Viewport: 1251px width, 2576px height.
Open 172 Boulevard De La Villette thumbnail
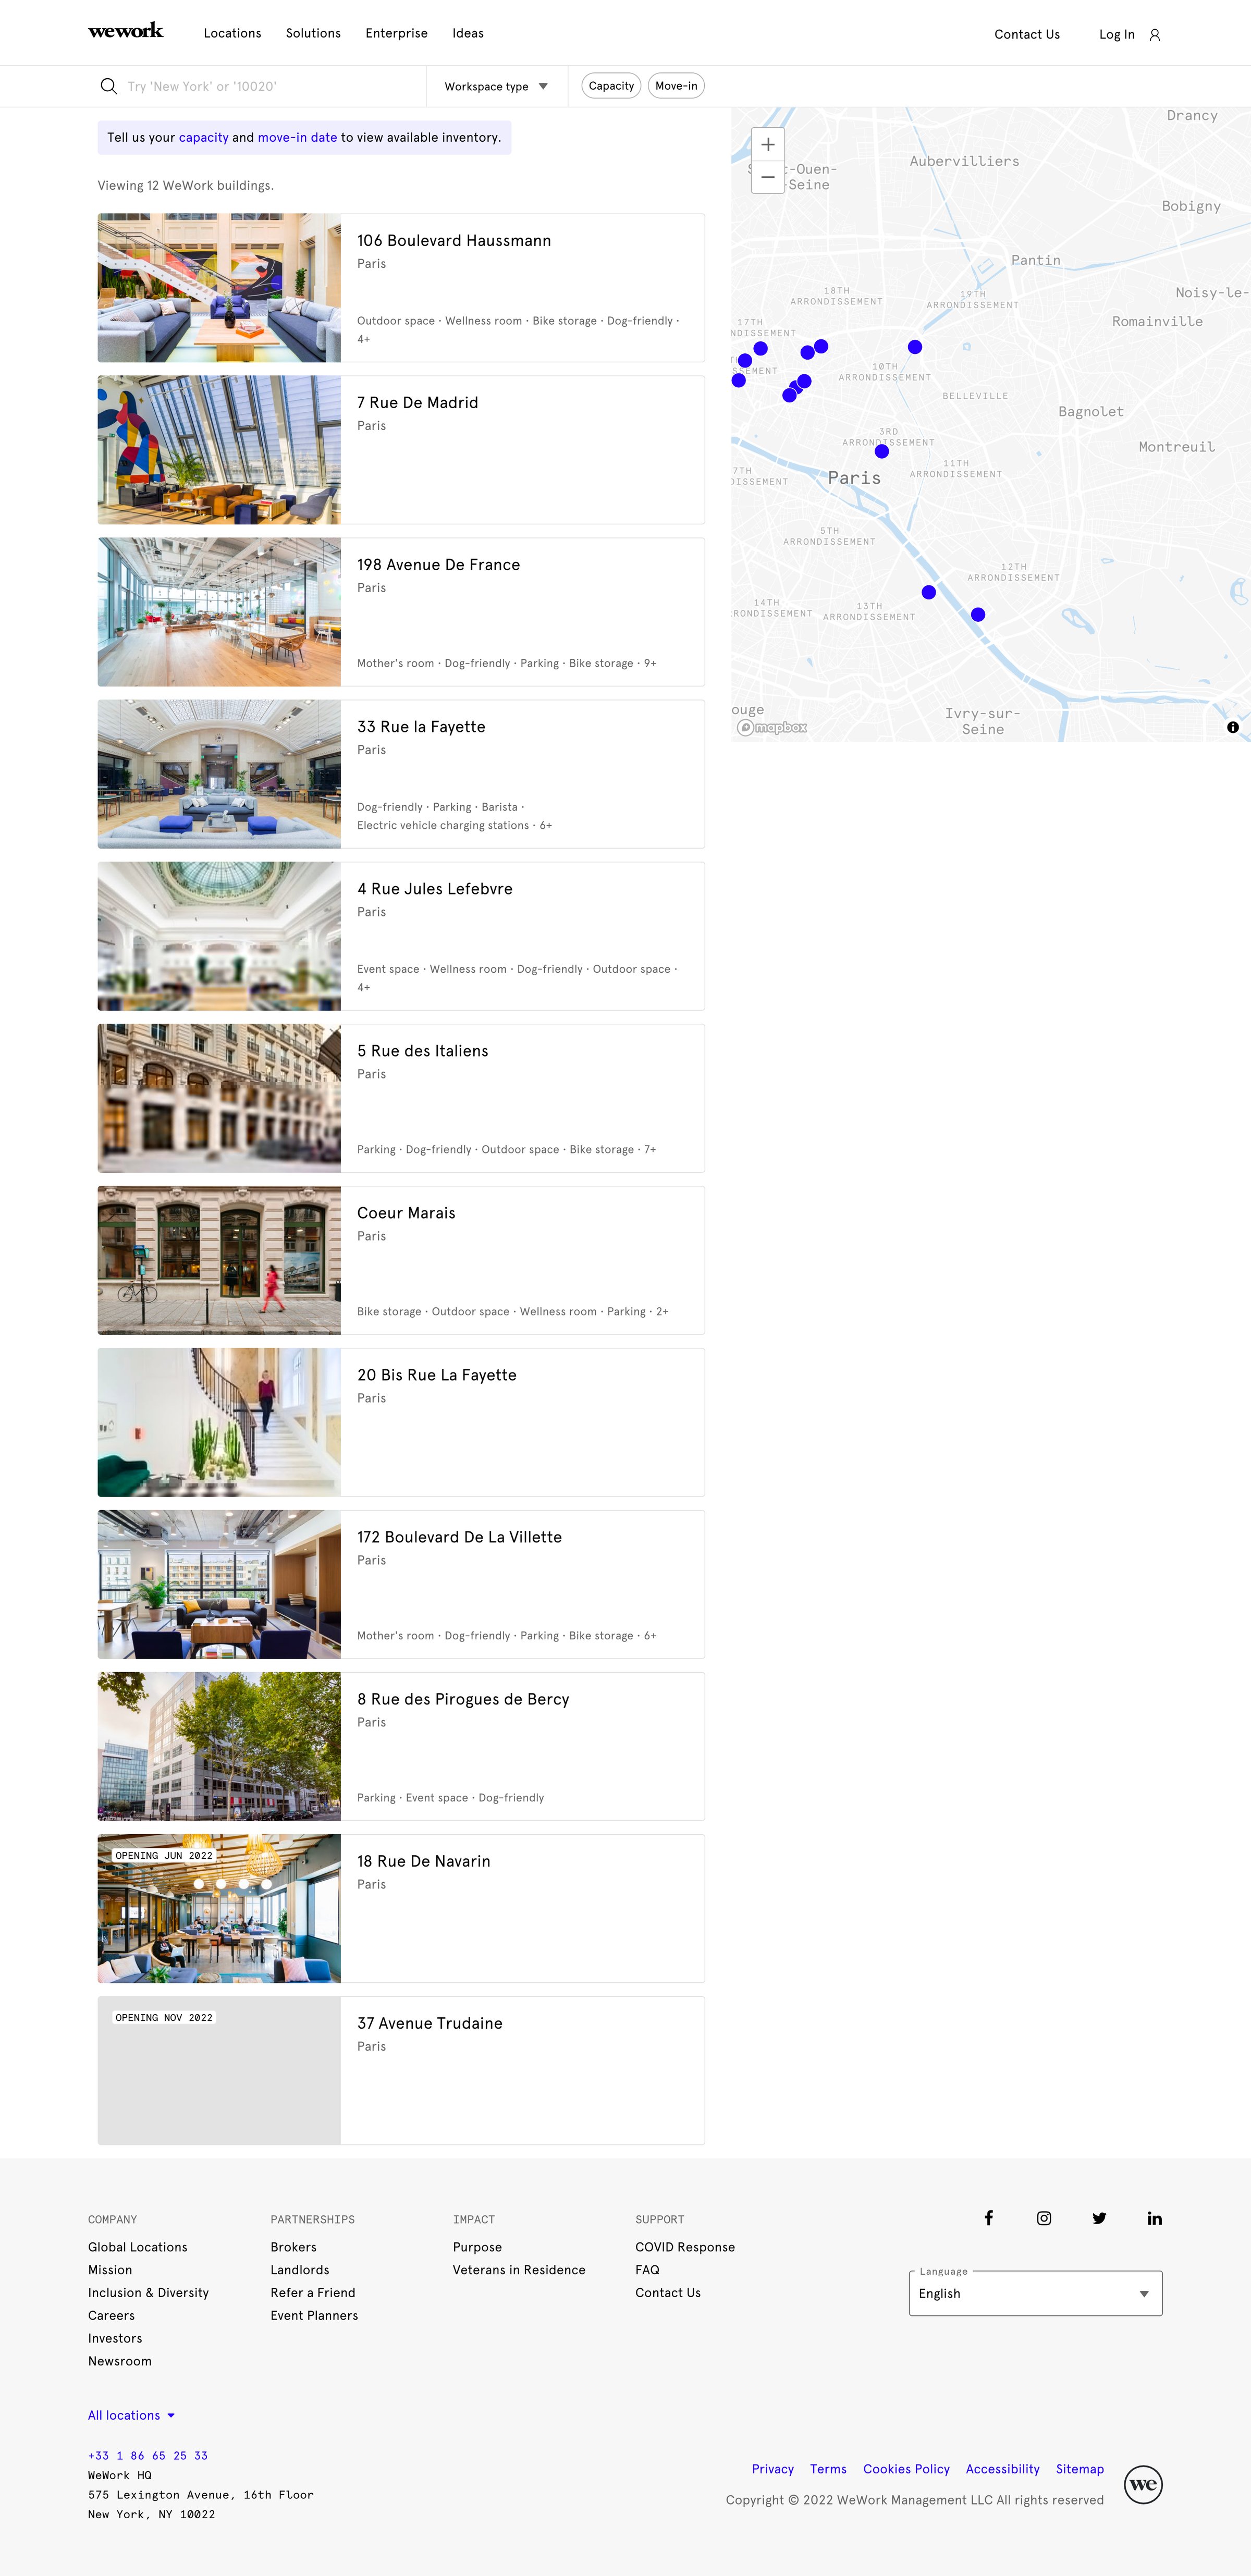tap(219, 1584)
